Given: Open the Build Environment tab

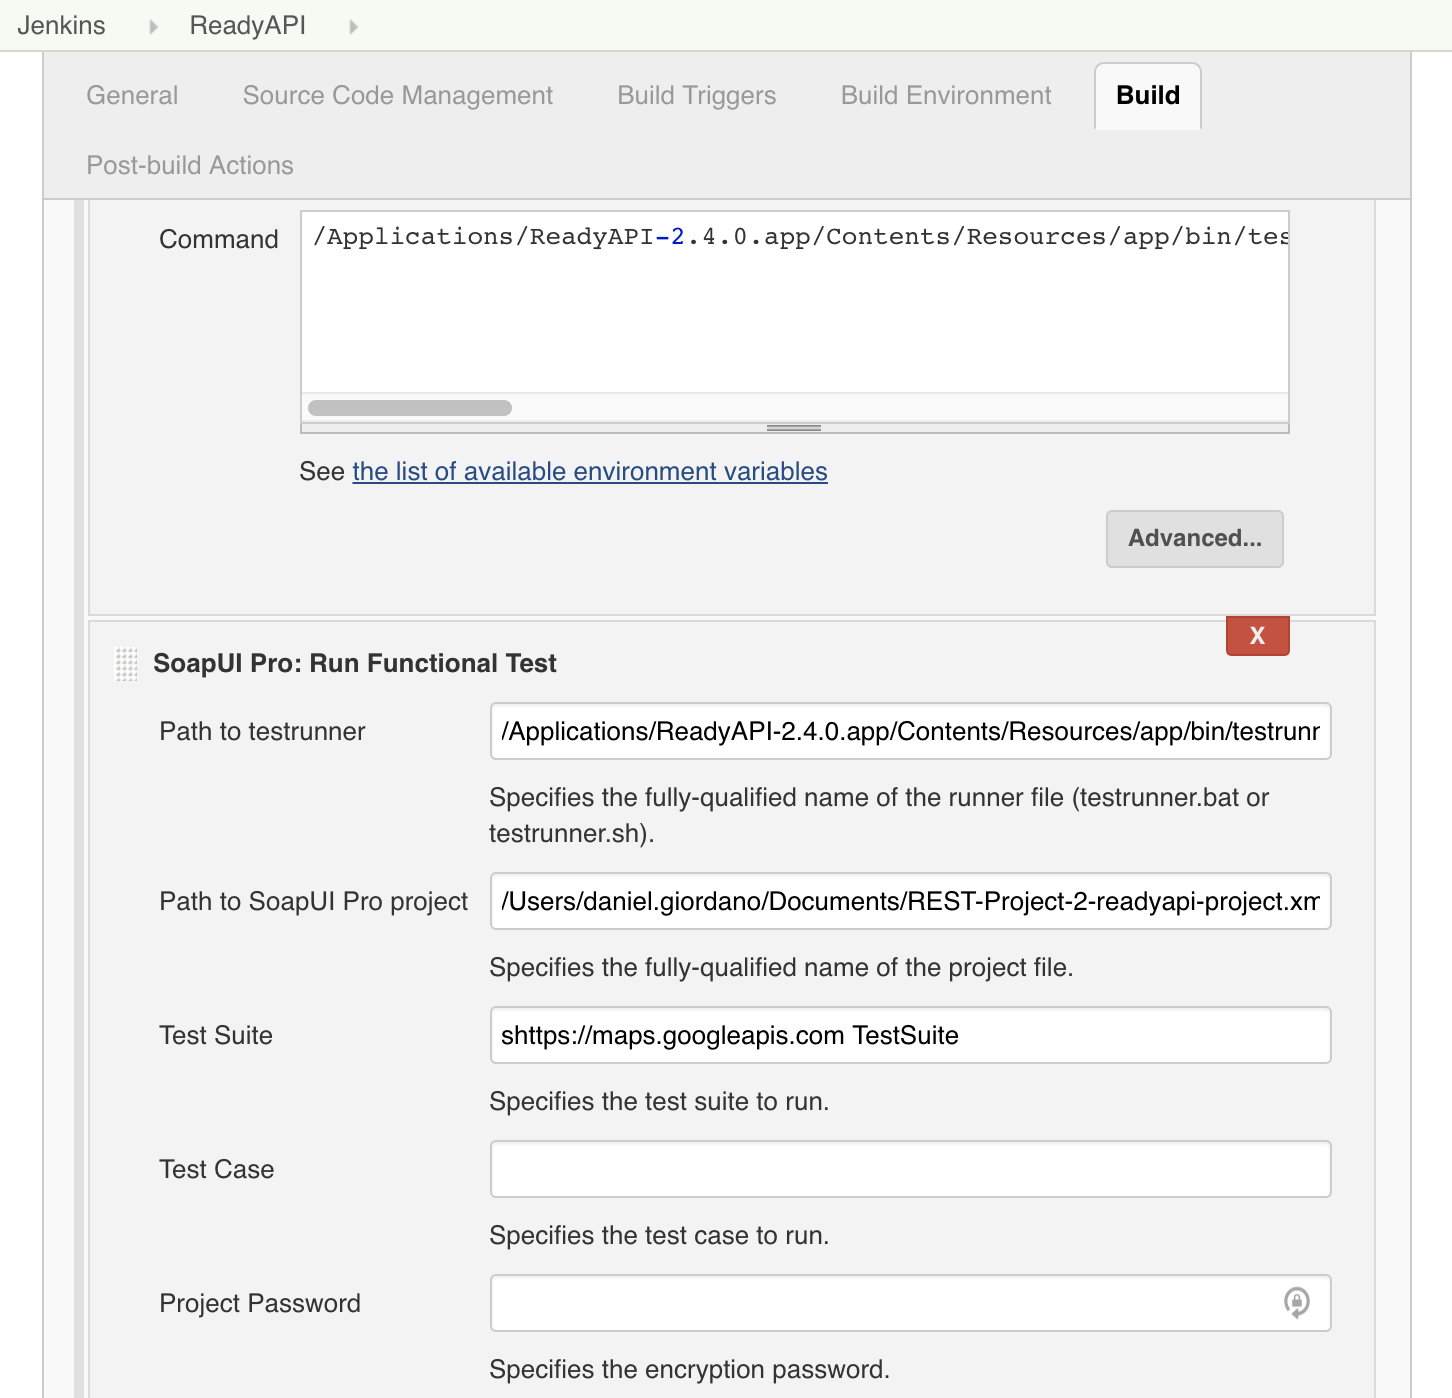Looking at the screenshot, I should 944,95.
